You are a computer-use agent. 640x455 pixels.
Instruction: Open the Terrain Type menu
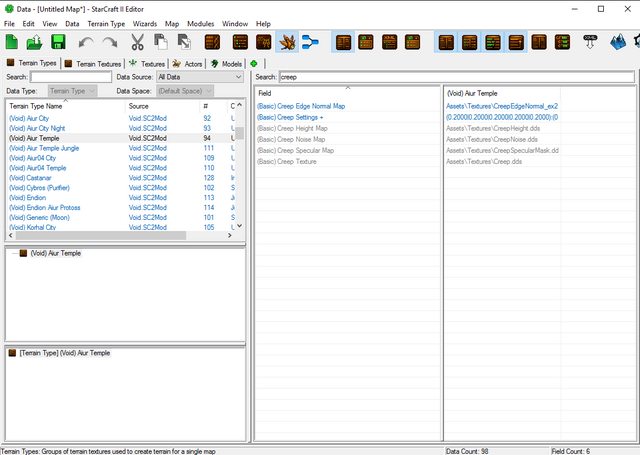point(106,24)
